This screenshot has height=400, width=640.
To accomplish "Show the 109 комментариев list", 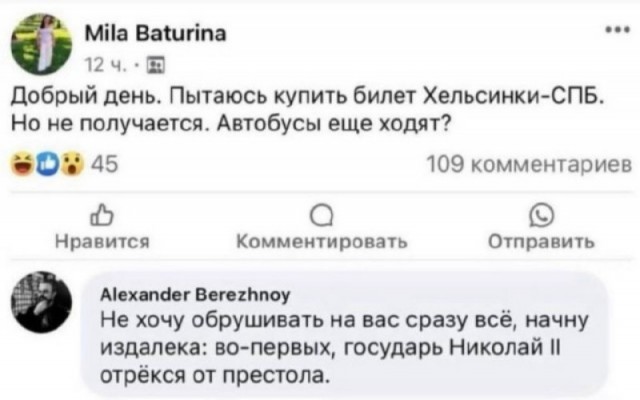I will 528,165.
